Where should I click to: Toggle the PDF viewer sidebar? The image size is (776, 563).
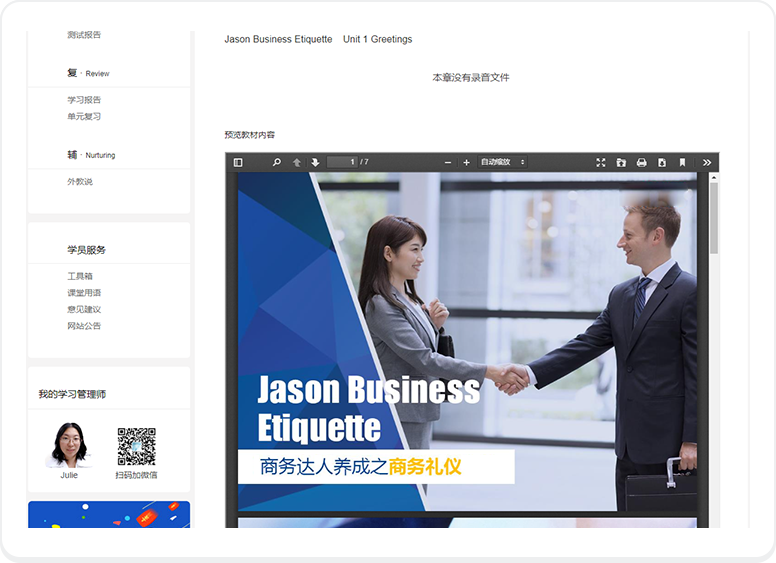[238, 162]
